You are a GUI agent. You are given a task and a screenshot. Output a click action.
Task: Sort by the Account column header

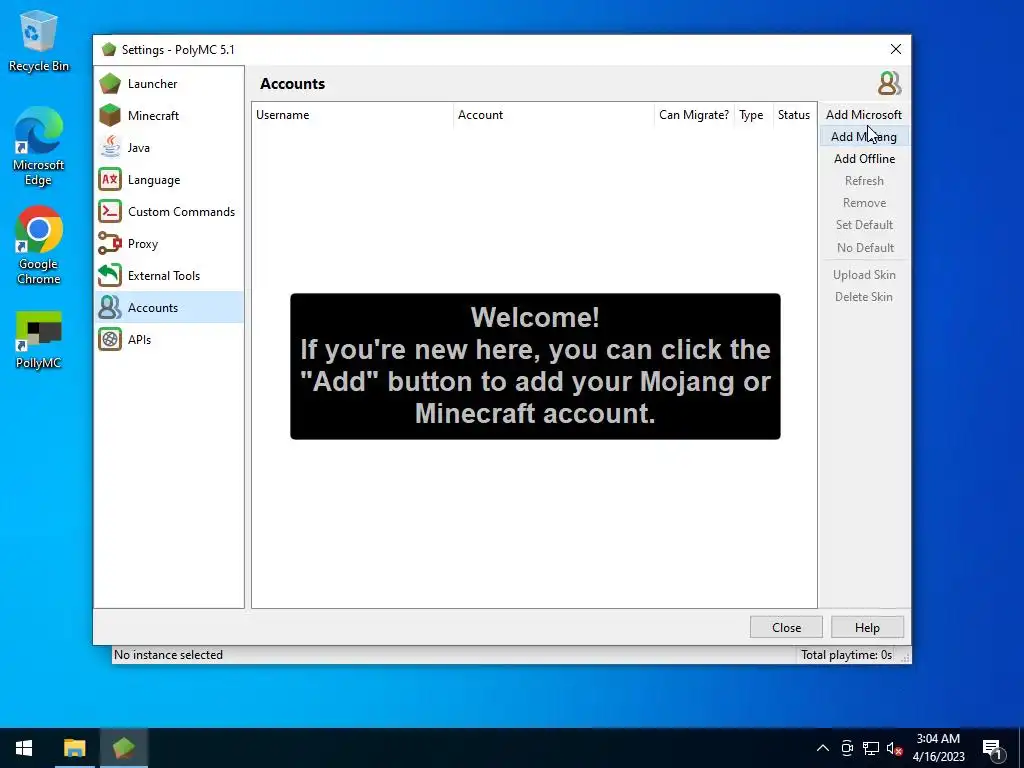pyautogui.click(x=554, y=115)
